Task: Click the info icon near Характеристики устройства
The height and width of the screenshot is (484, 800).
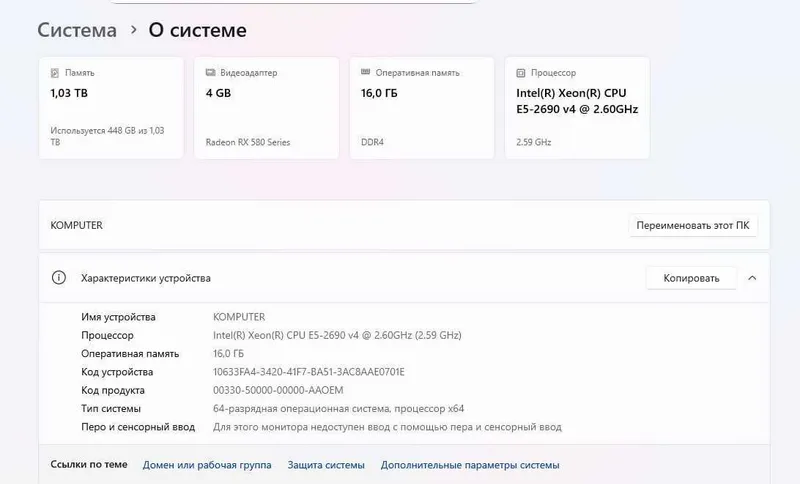Action: tap(59, 278)
